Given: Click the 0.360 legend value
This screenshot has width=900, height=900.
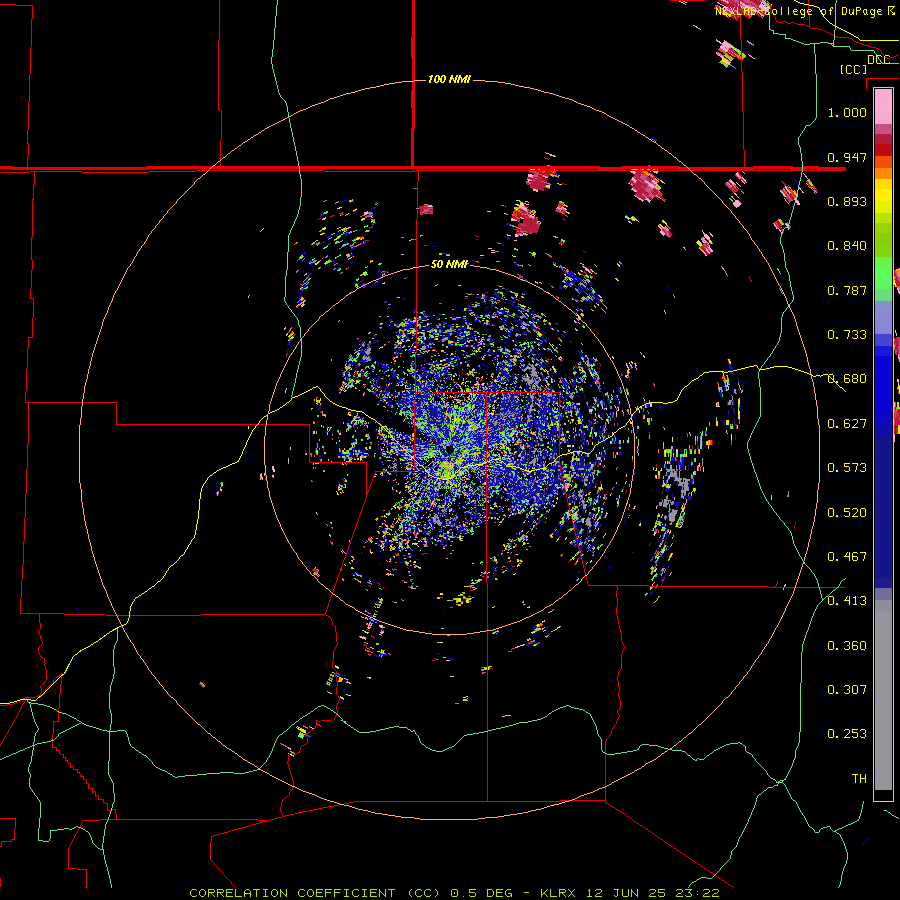Looking at the screenshot, I should pos(847,646).
